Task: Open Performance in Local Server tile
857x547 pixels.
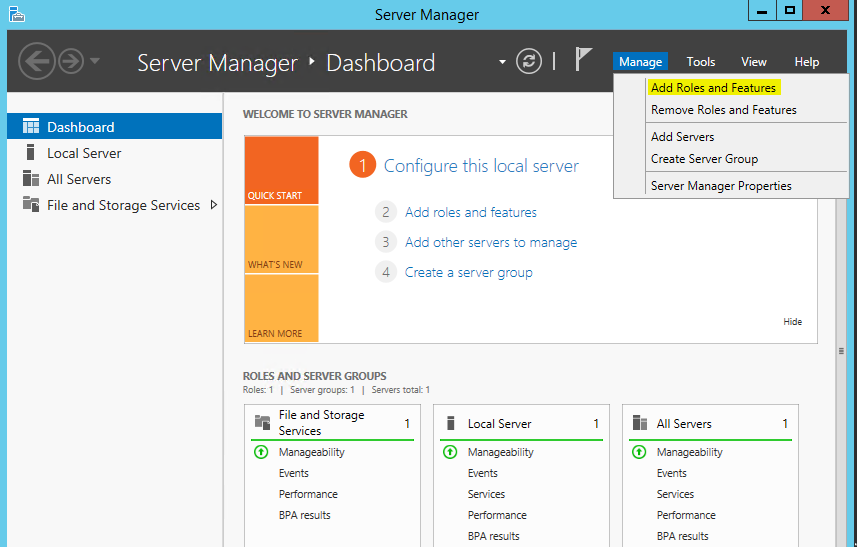Action: 497,515
